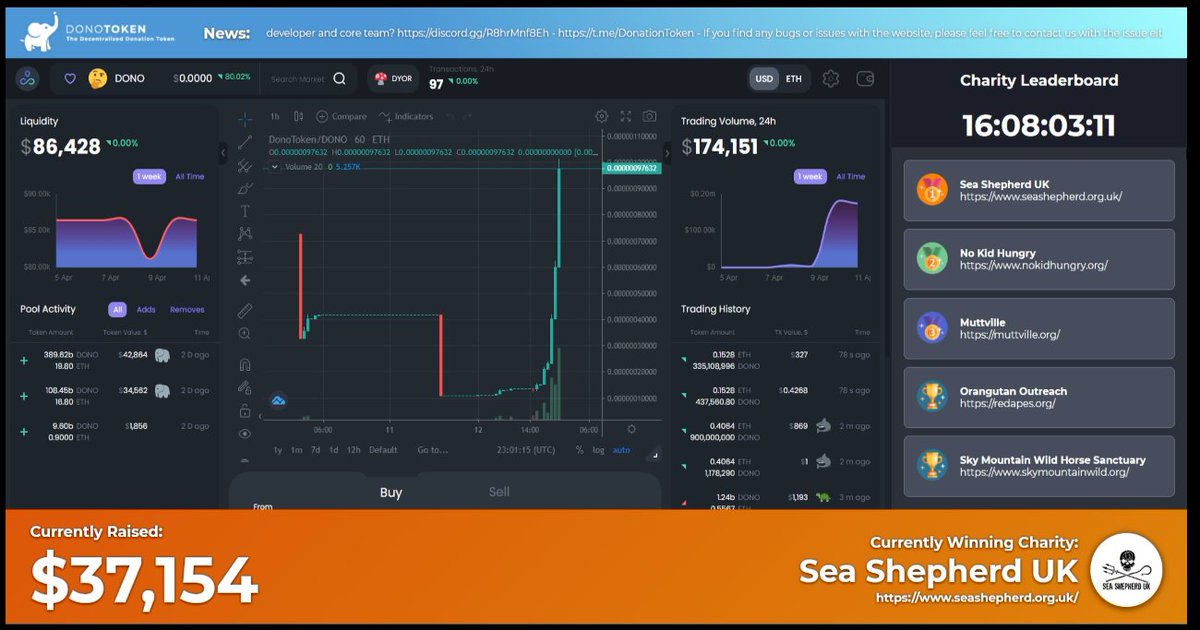1200x630 pixels.
Task: Open the chart settings gear icon
Action: click(x=601, y=116)
